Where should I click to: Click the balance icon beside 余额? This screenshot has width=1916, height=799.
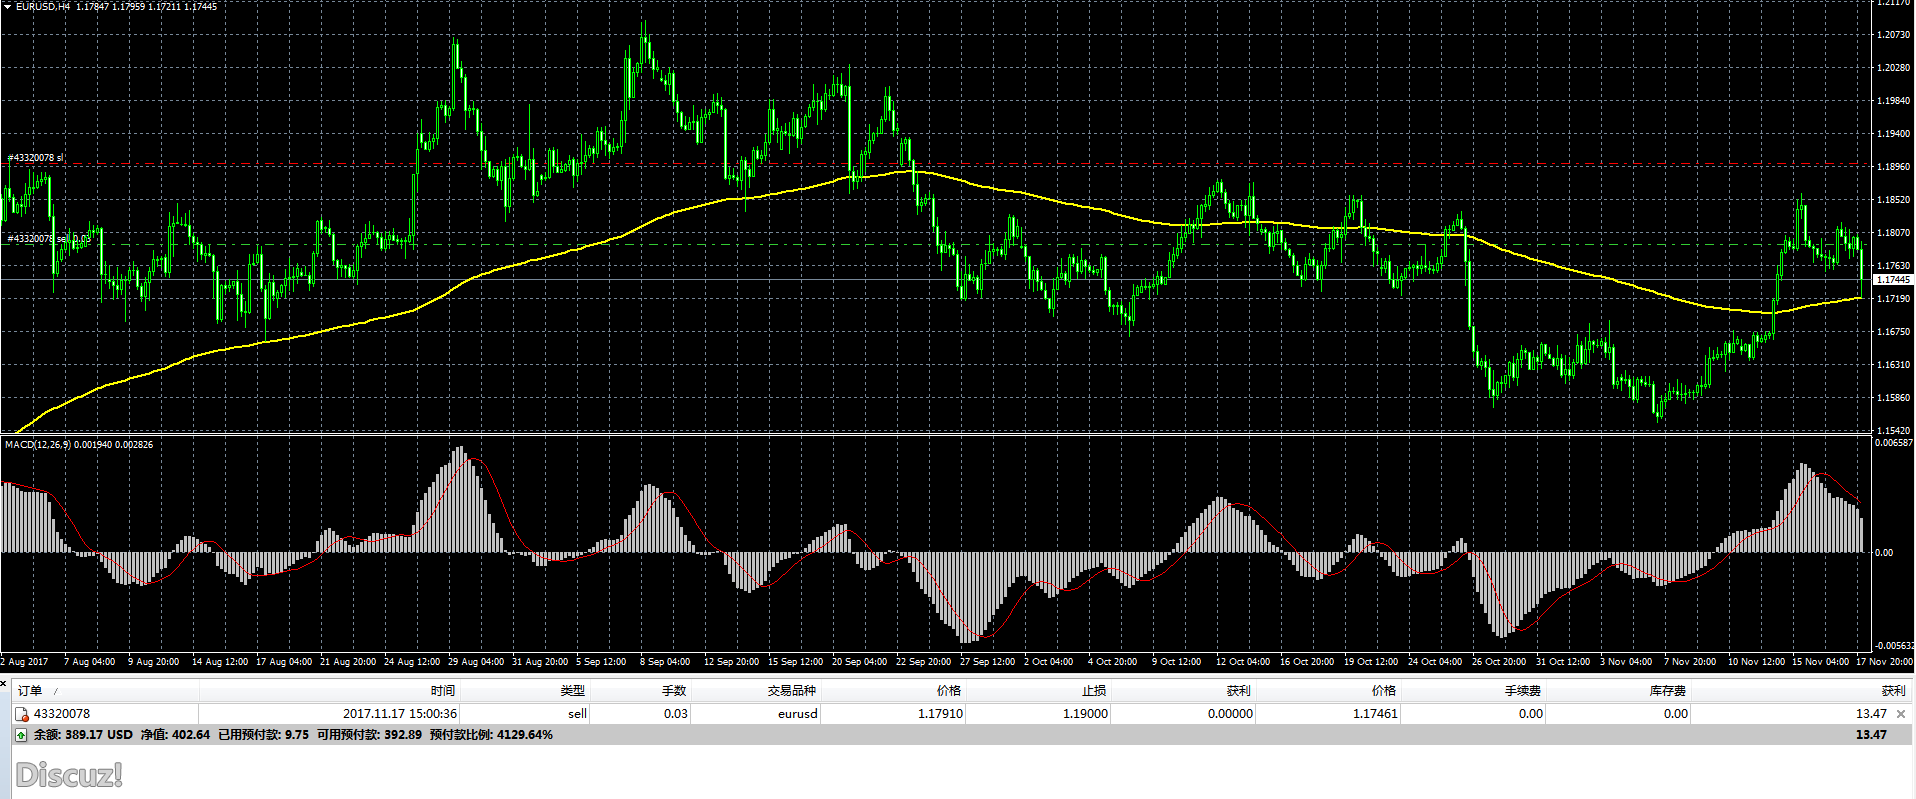22,735
